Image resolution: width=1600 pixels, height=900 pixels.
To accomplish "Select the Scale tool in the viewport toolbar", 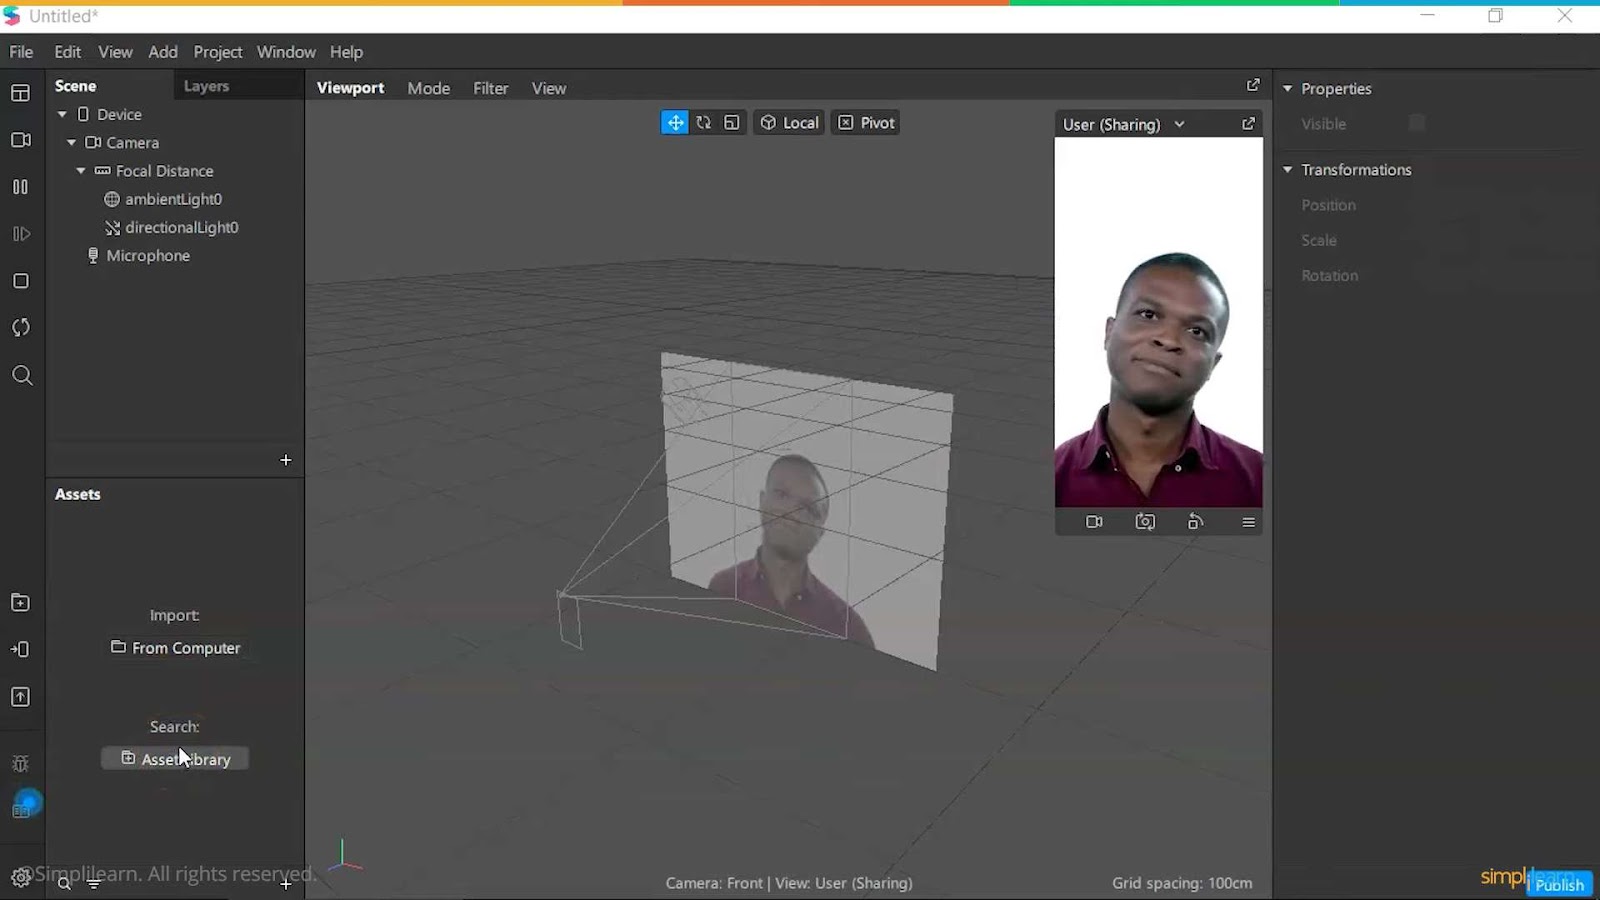I will (x=732, y=122).
